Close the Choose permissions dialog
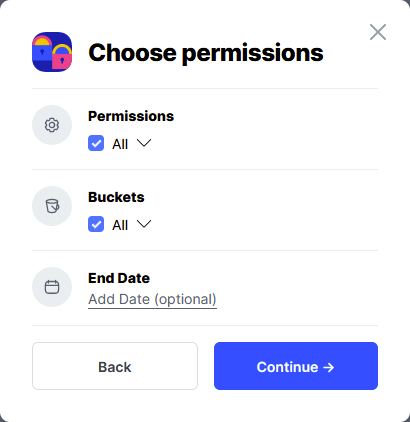This screenshot has height=422, width=410. click(378, 32)
